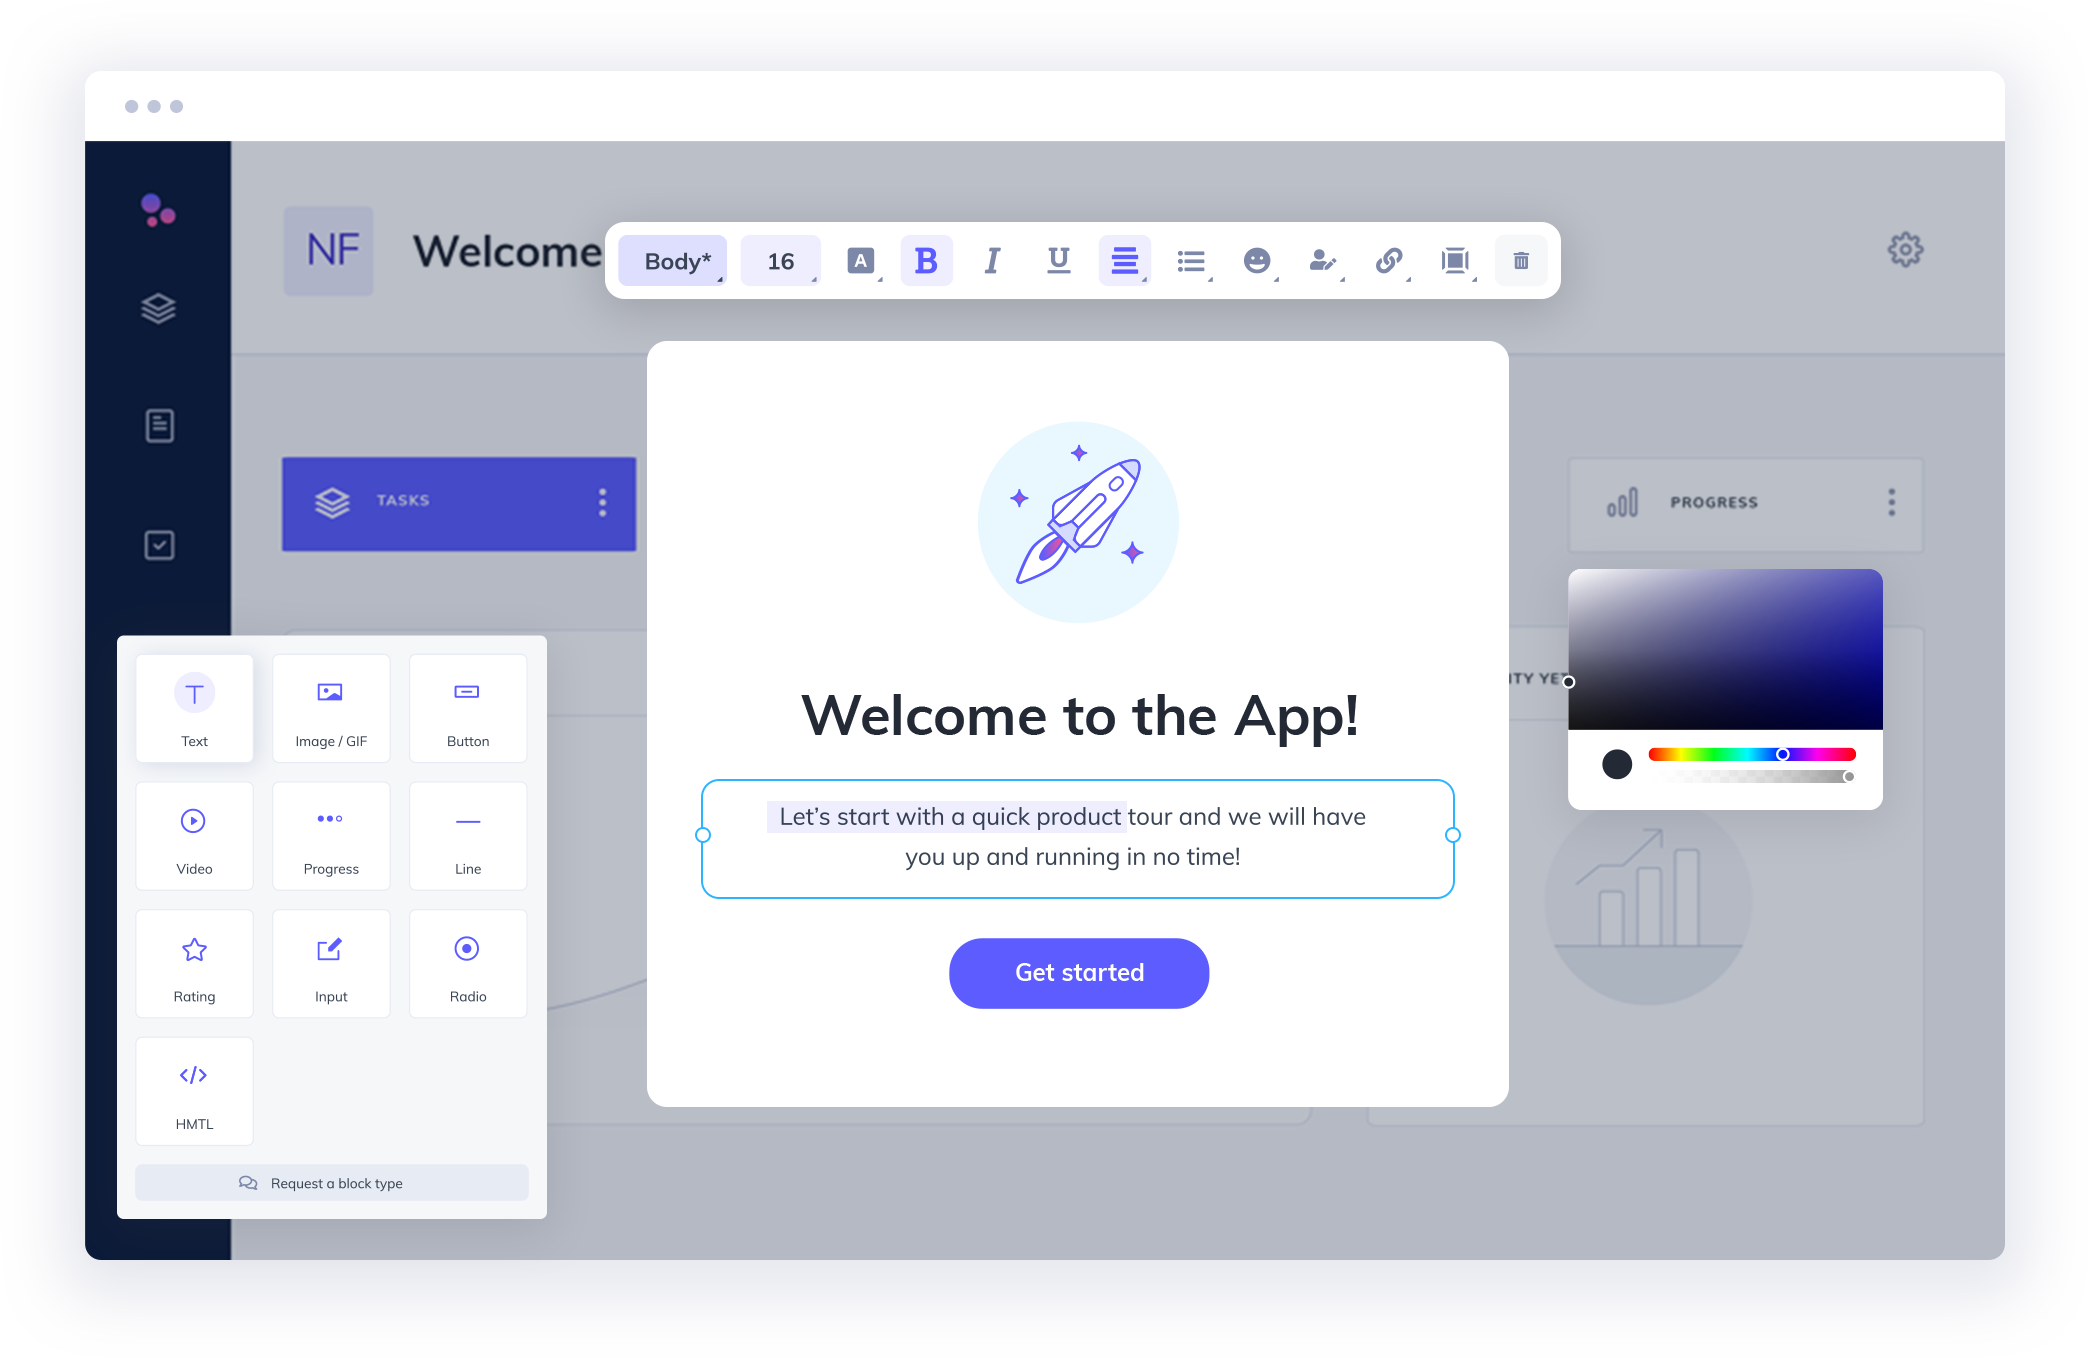Image resolution: width=2088 pixels, height=1358 pixels.
Task: Click the insert link icon
Action: click(1388, 261)
